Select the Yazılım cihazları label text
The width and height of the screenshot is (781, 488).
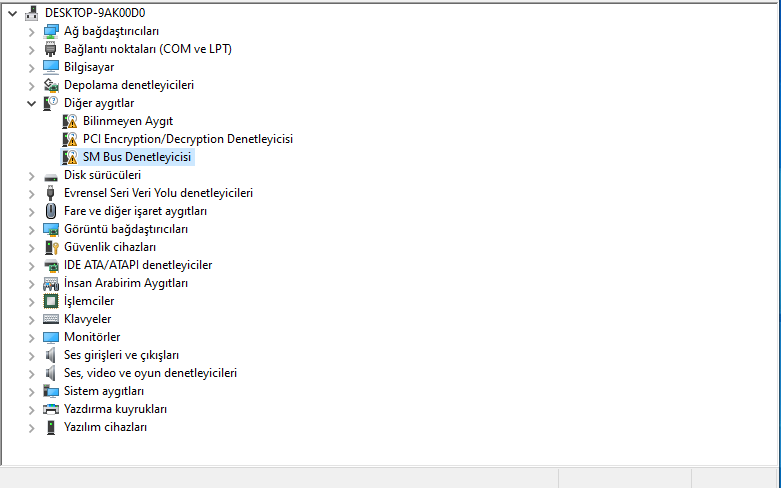[106, 427]
